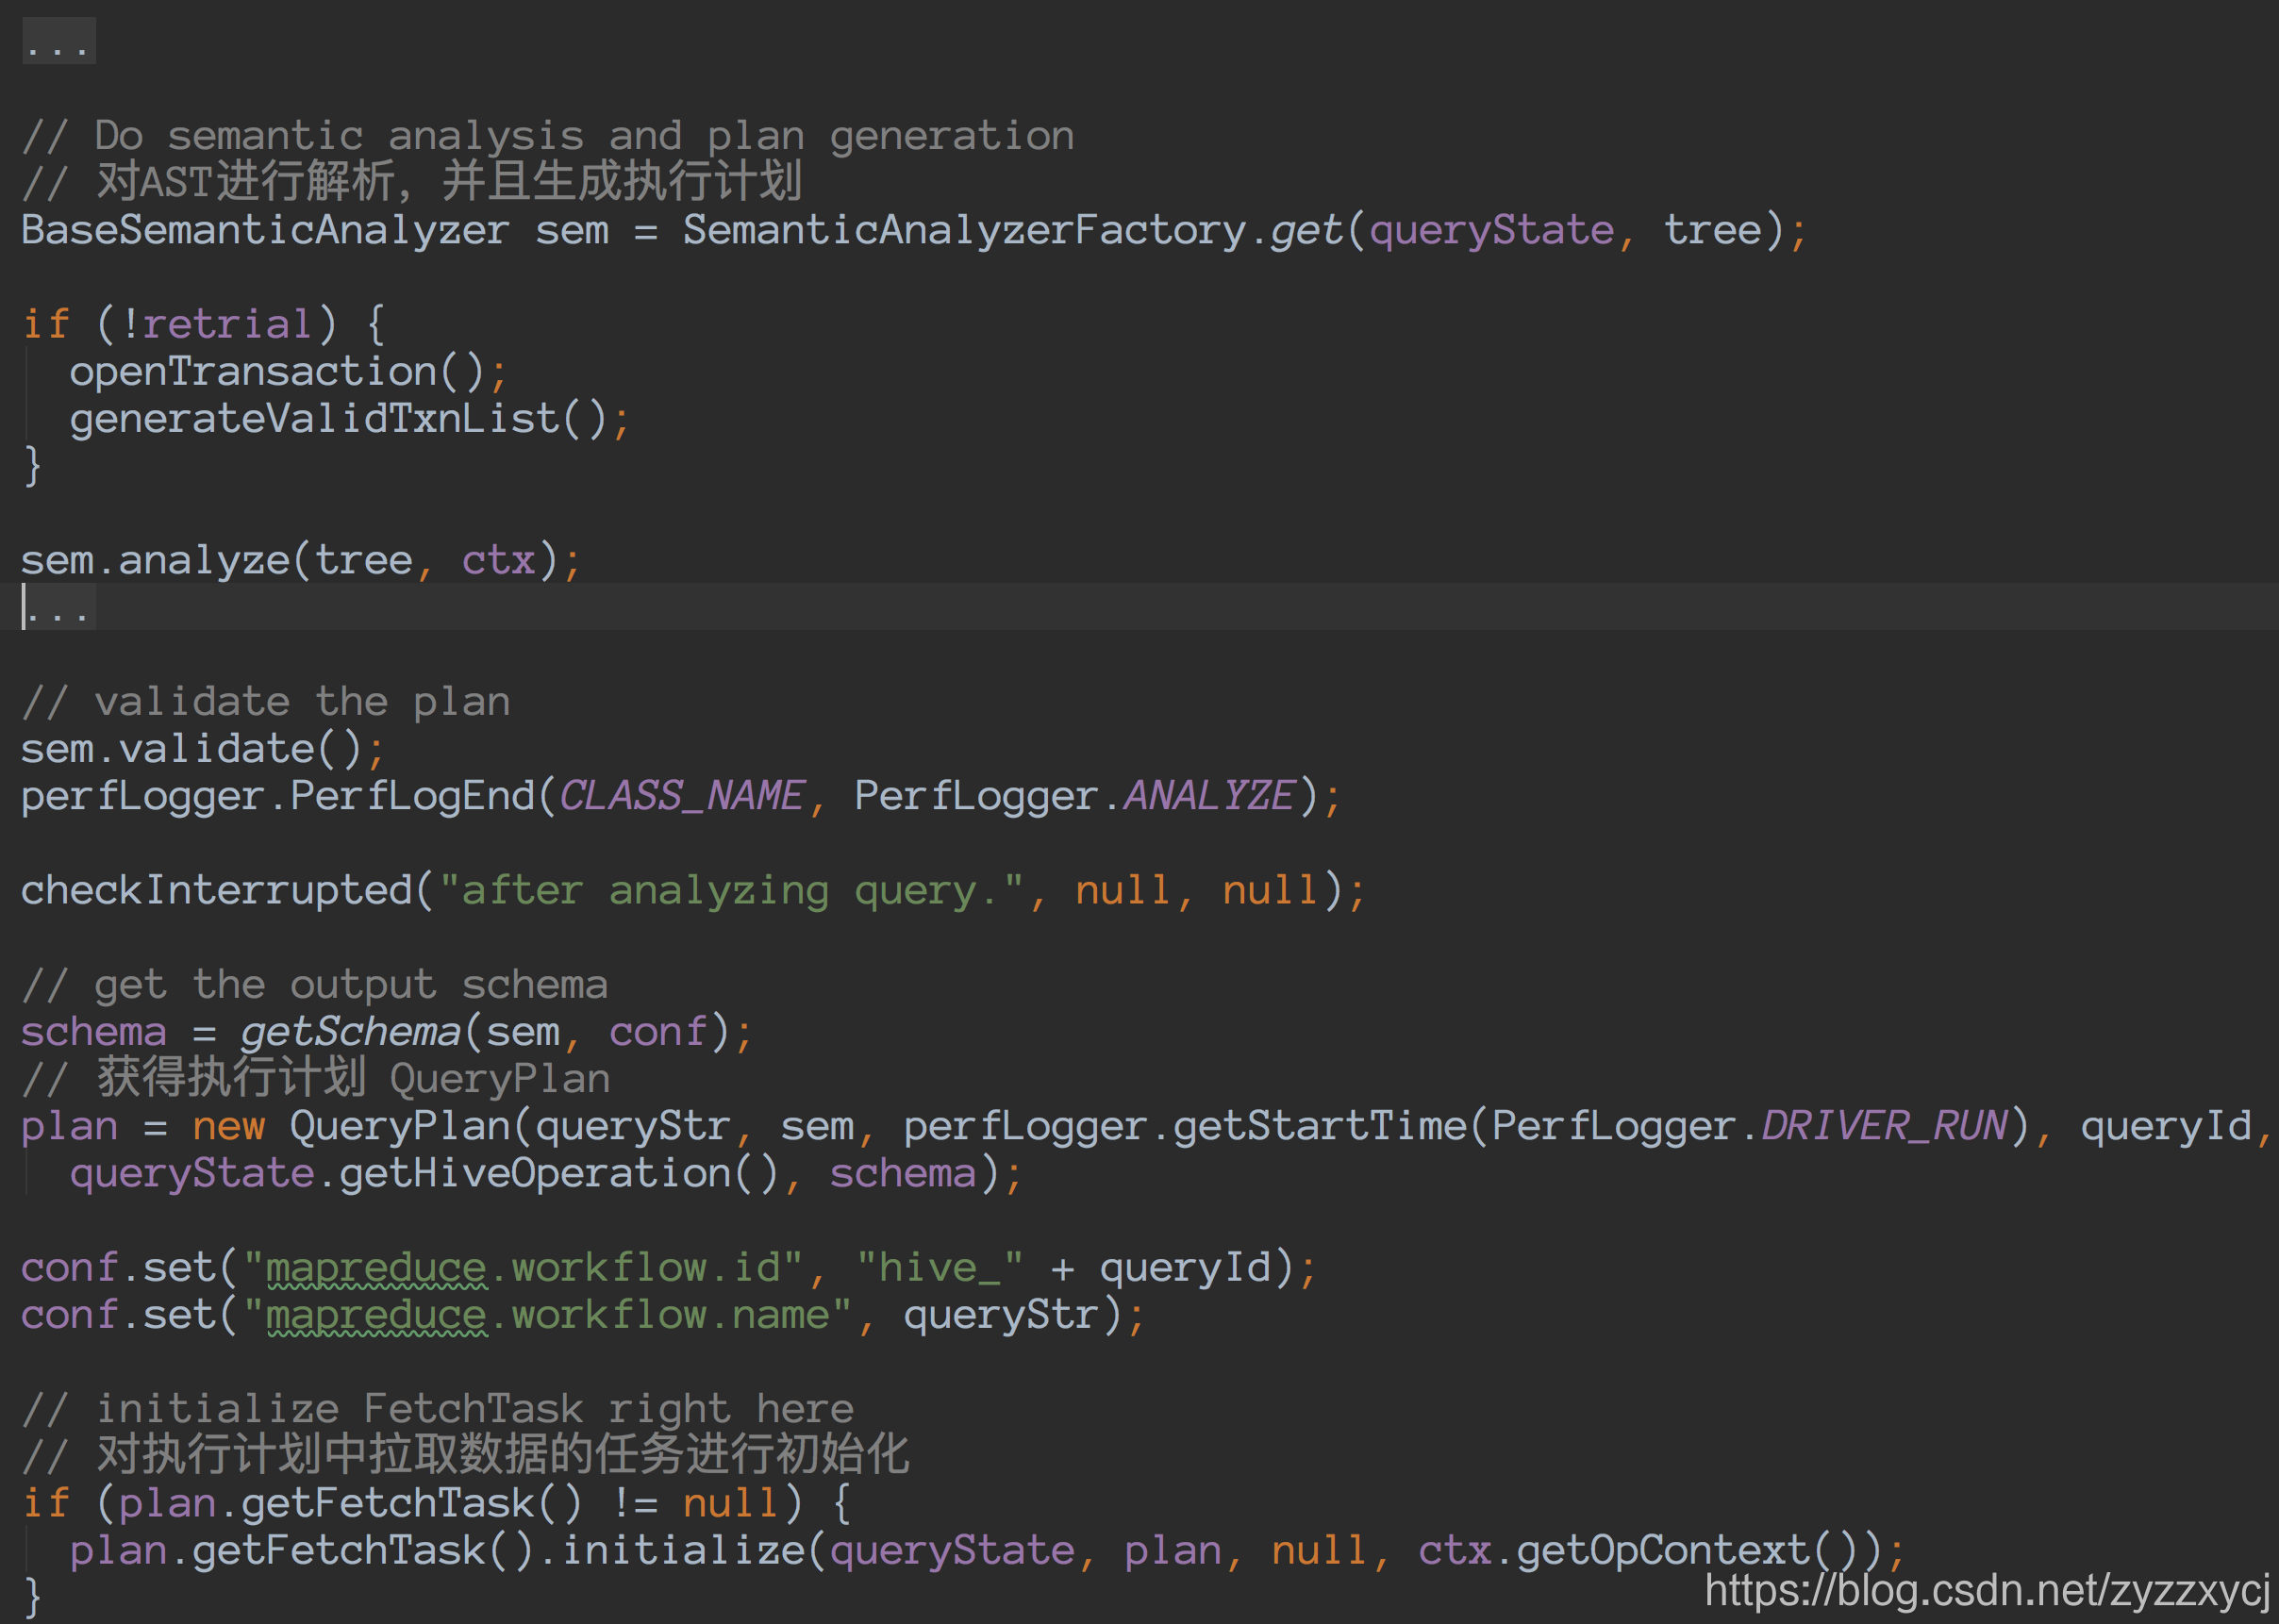Place cursor on sem.analyze statement
Screen dimensions: 2279x1624
point(204,560)
